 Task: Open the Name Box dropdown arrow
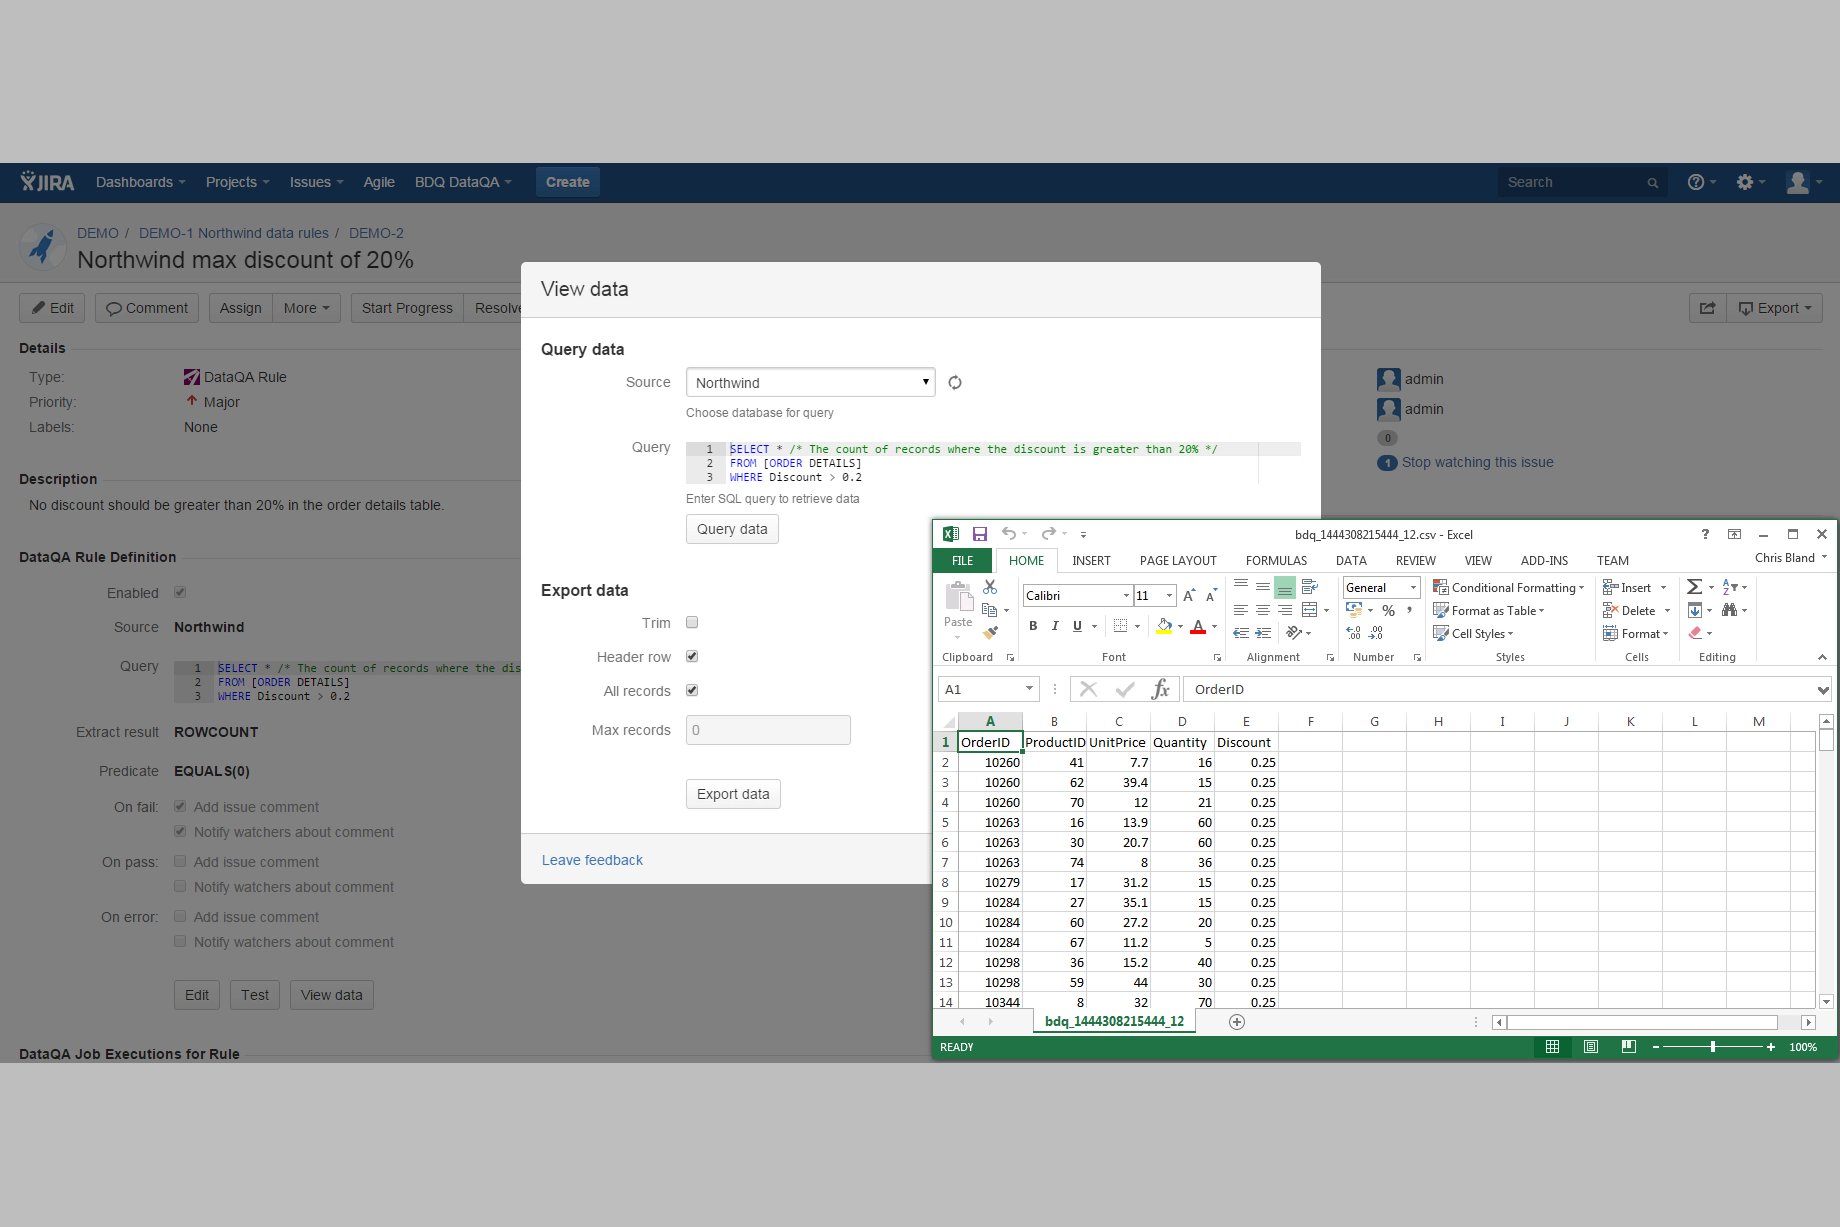[1029, 689]
